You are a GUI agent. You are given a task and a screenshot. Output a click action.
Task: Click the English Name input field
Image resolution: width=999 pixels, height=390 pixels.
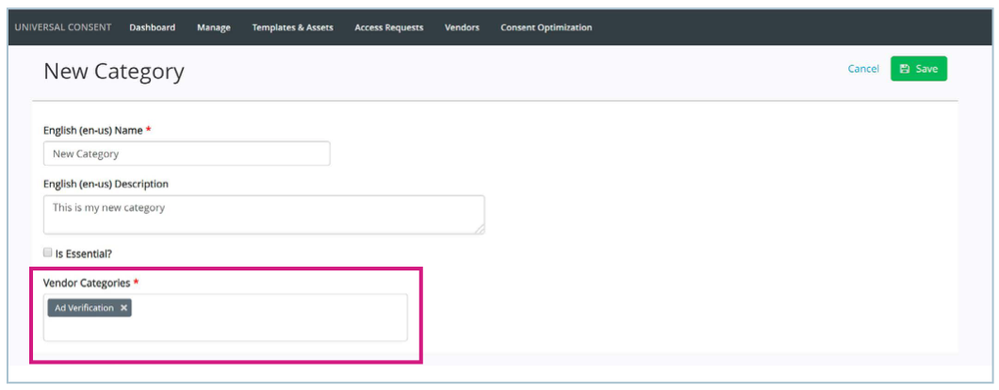click(187, 154)
